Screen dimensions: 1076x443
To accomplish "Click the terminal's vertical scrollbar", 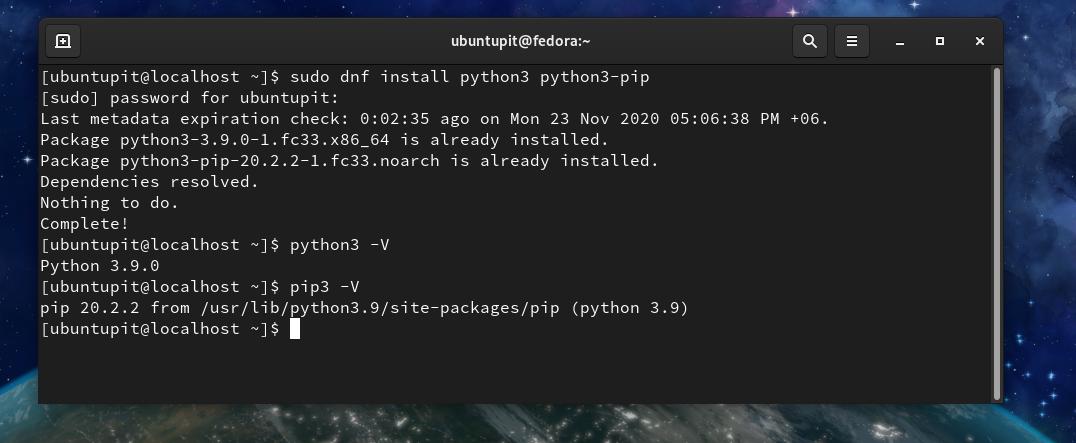I will (996, 232).
